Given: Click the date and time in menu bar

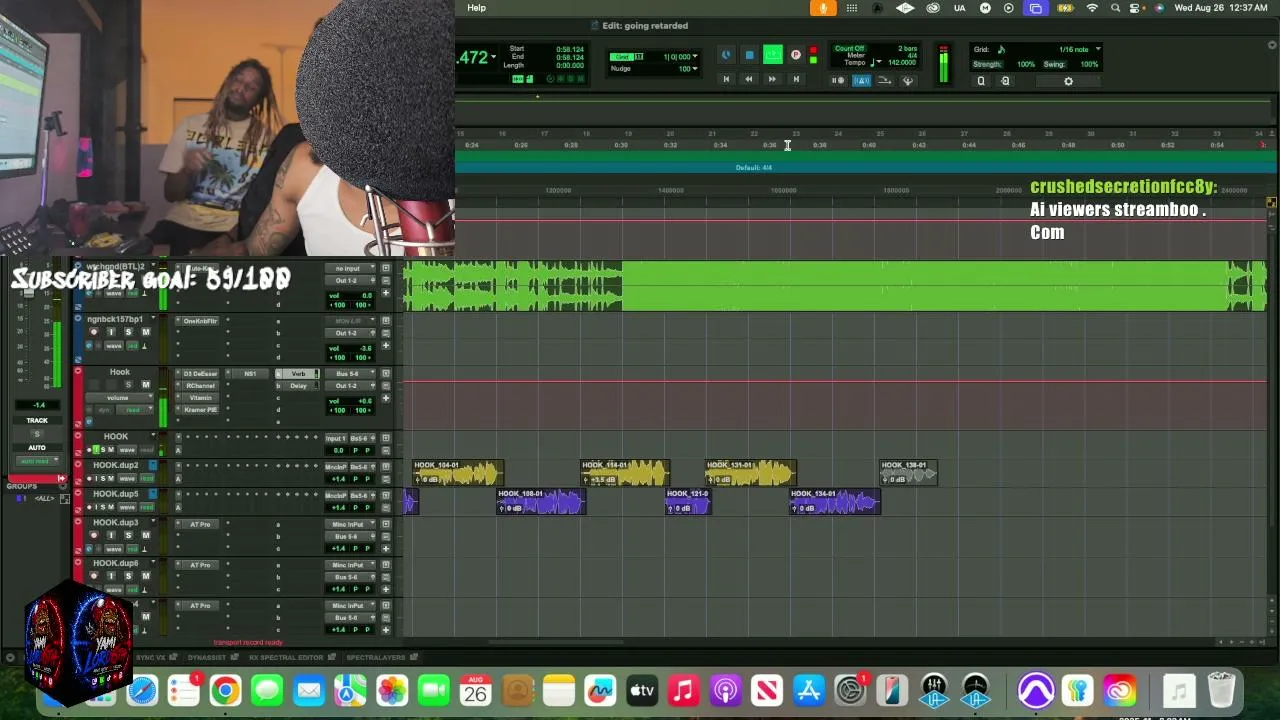Looking at the screenshot, I should 1221,8.
